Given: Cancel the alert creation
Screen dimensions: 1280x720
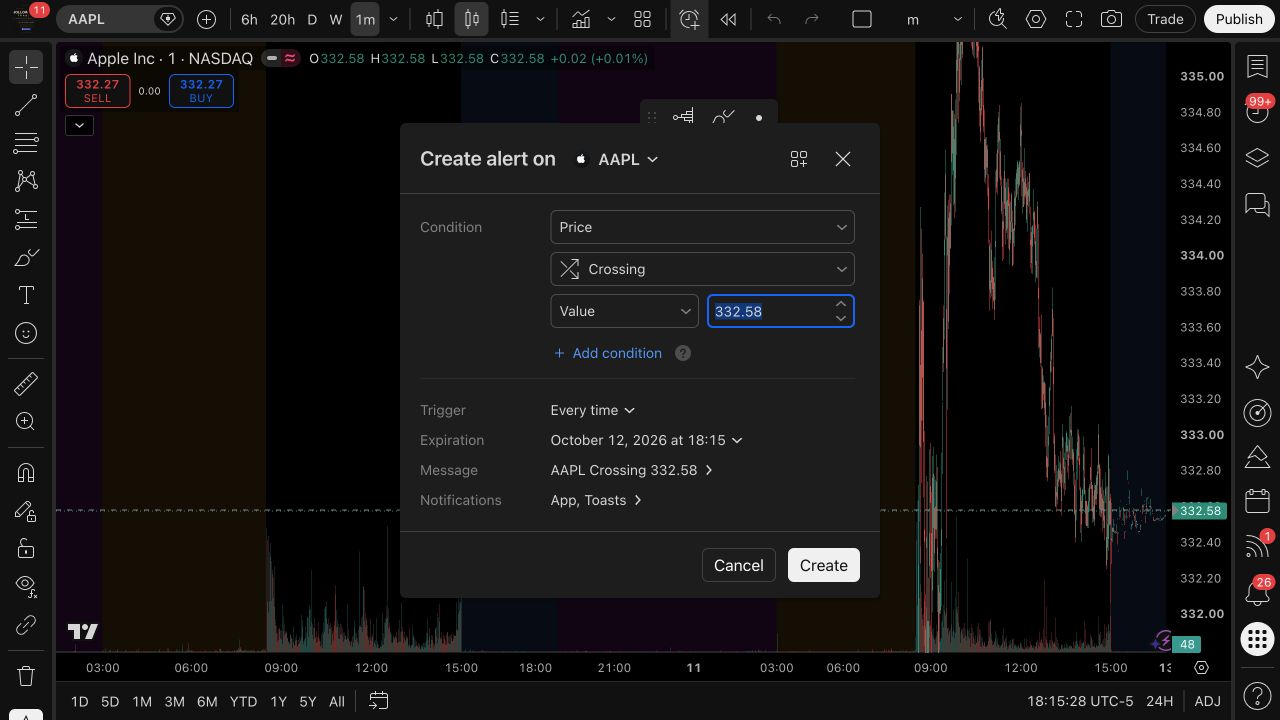Looking at the screenshot, I should pos(739,565).
